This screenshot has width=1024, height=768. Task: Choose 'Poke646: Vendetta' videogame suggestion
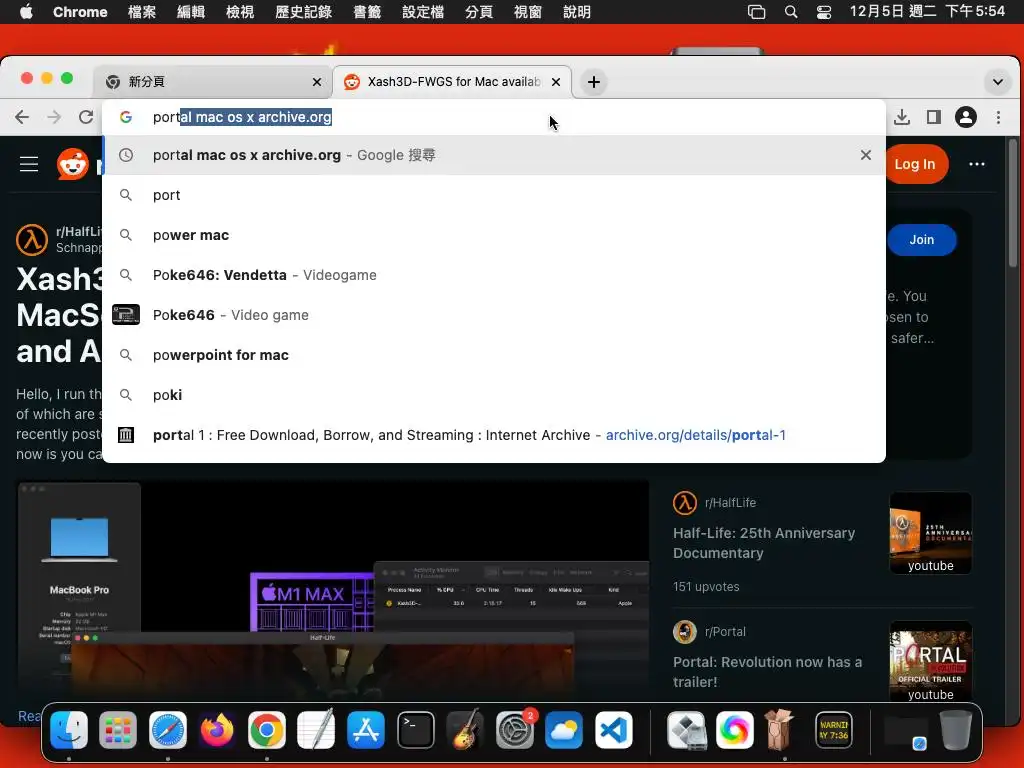pos(493,275)
